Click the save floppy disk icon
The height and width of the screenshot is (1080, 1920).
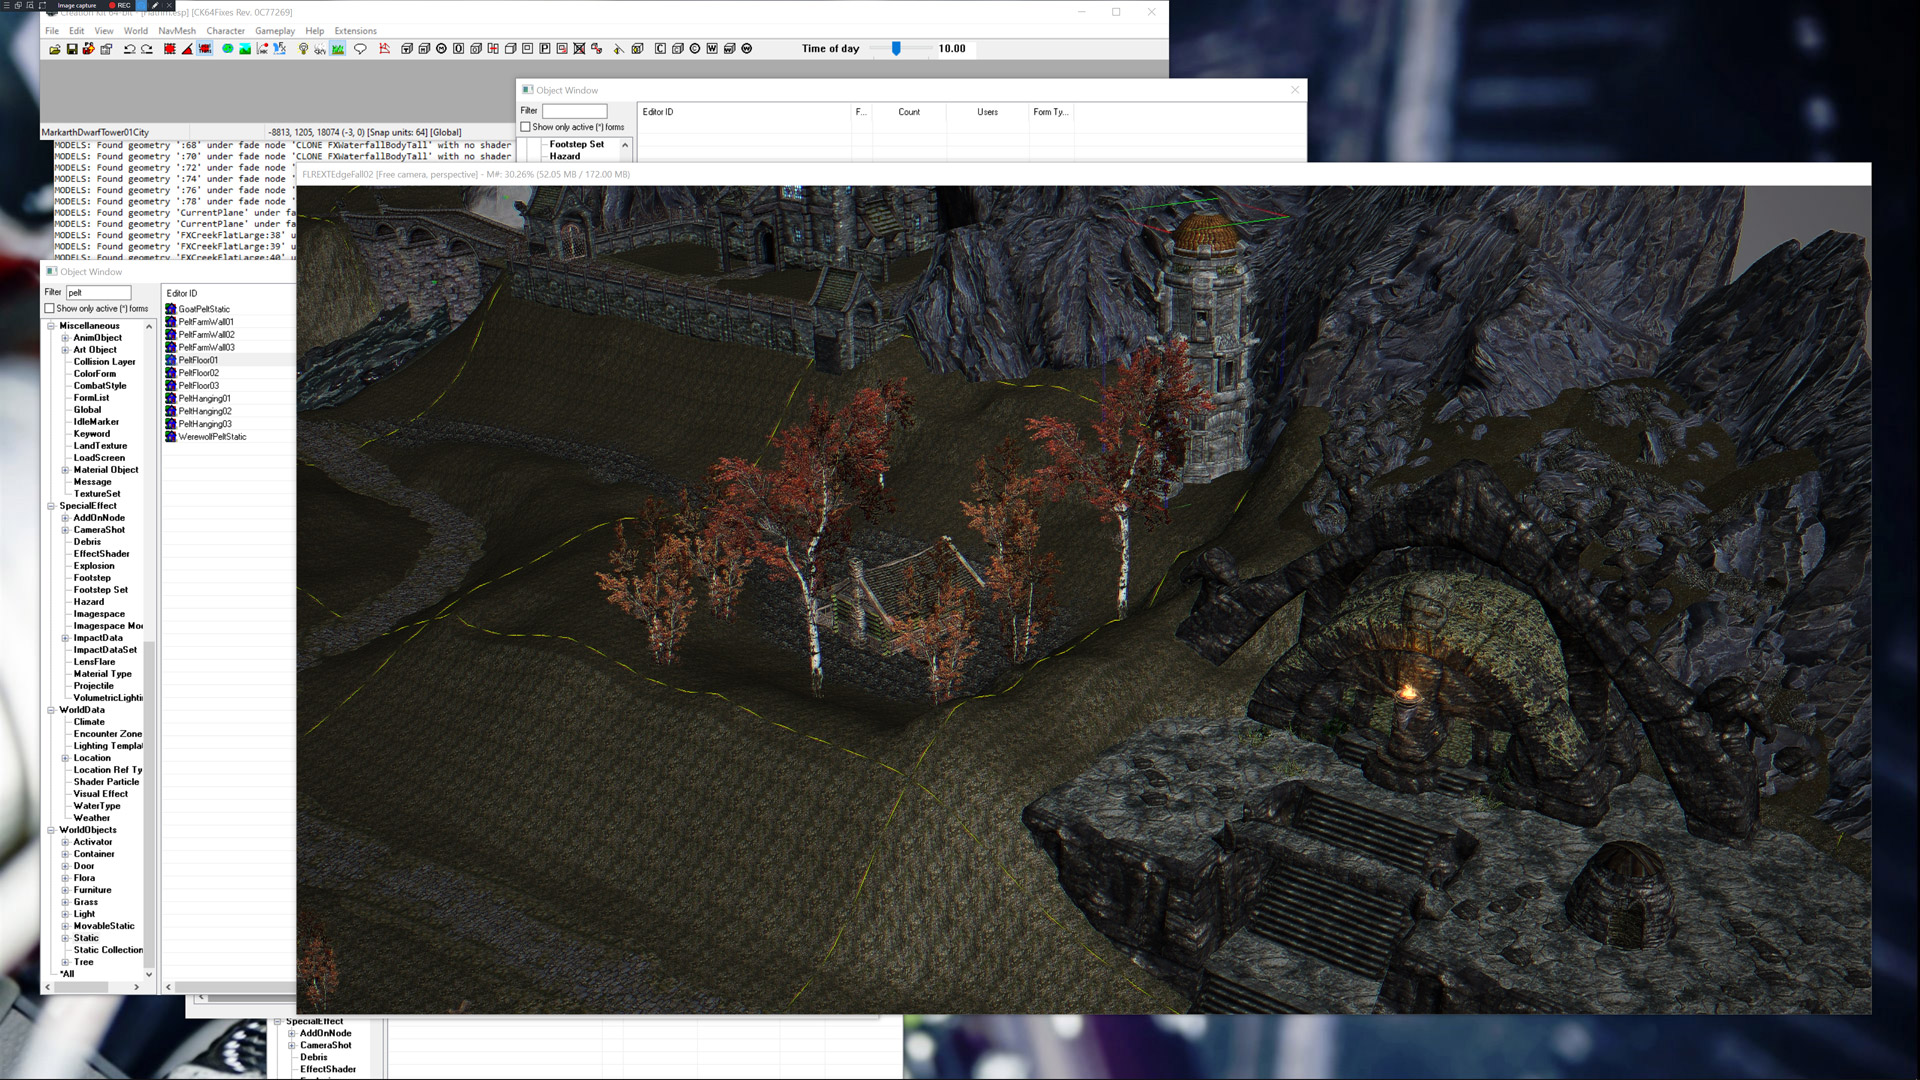pyautogui.click(x=72, y=49)
